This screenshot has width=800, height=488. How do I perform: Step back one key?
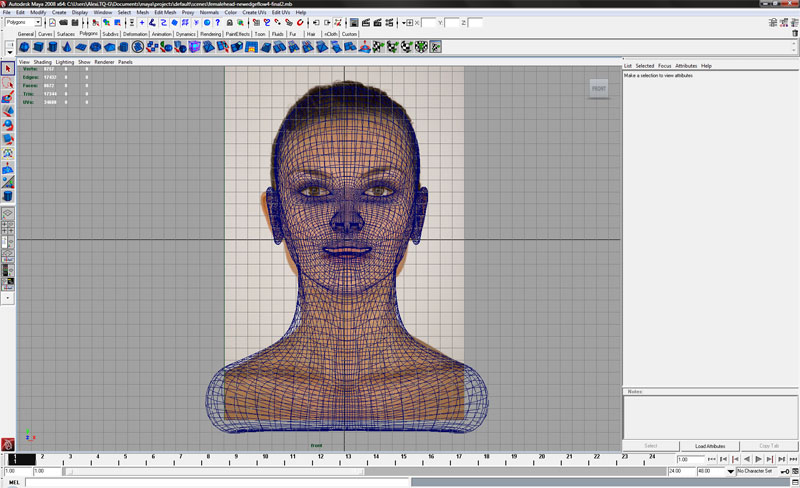[x=735, y=459]
